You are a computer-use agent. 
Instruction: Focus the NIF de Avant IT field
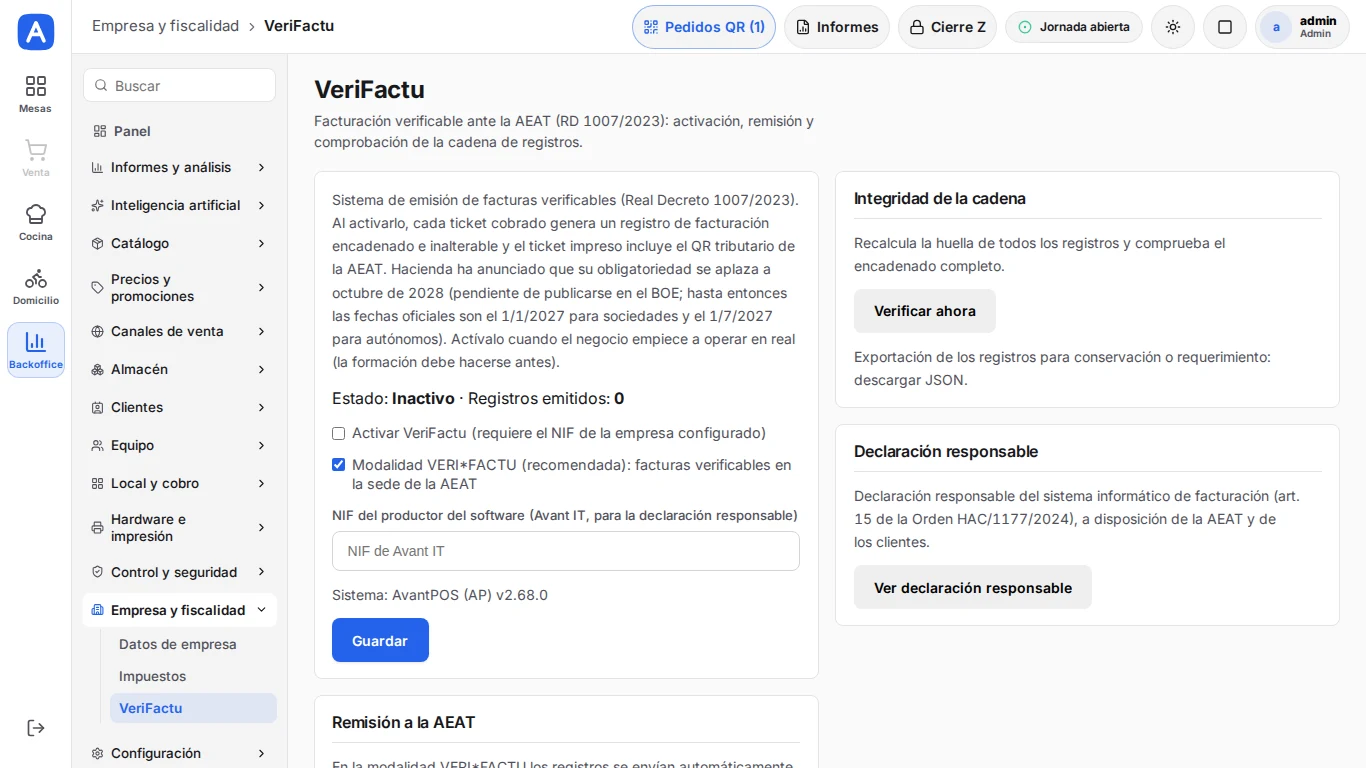566,551
